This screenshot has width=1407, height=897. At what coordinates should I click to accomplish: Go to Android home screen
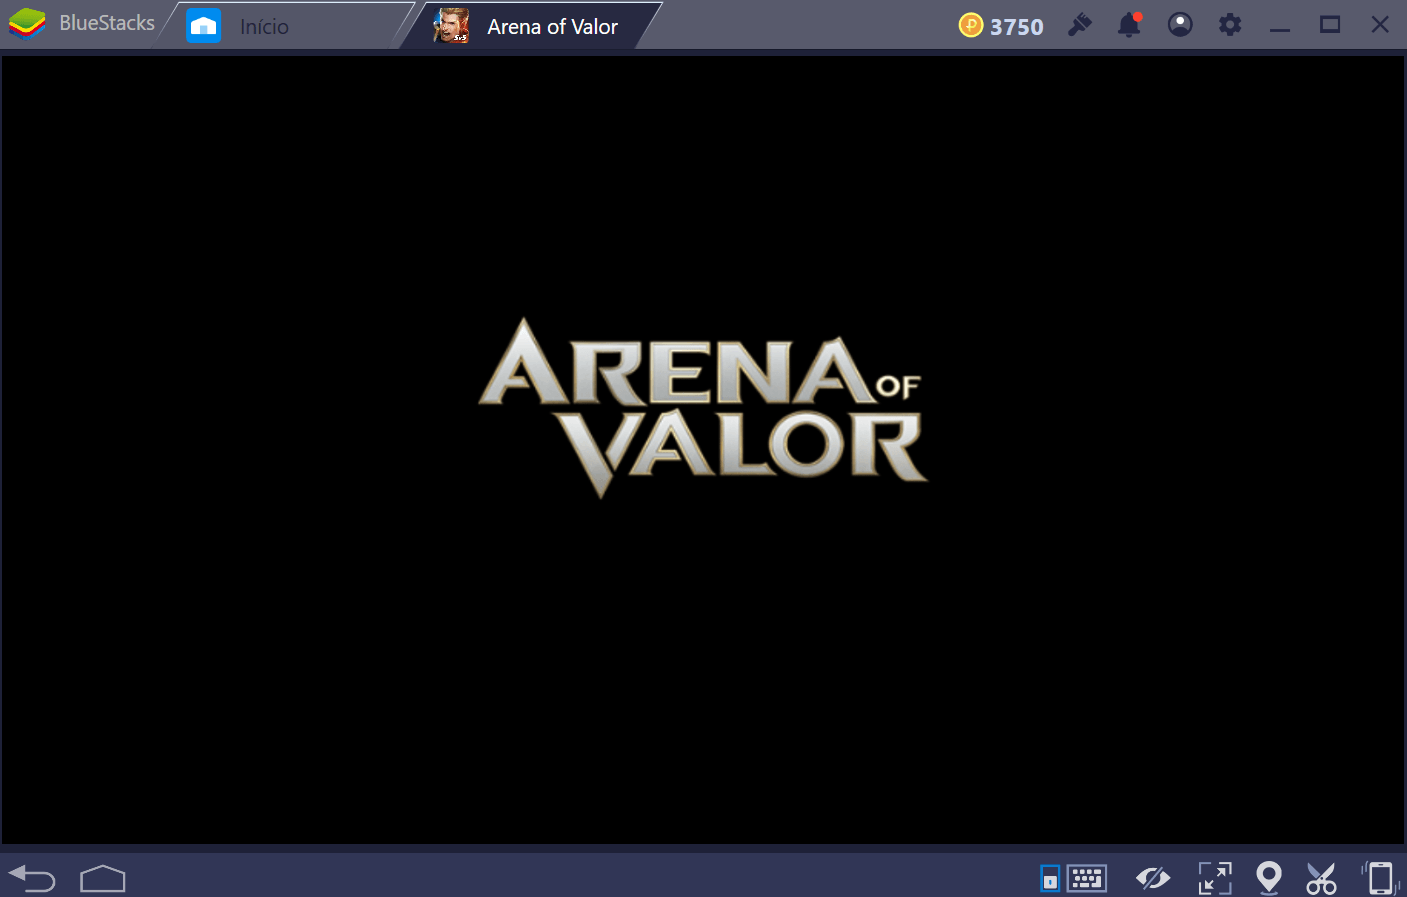[x=103, y=878]
